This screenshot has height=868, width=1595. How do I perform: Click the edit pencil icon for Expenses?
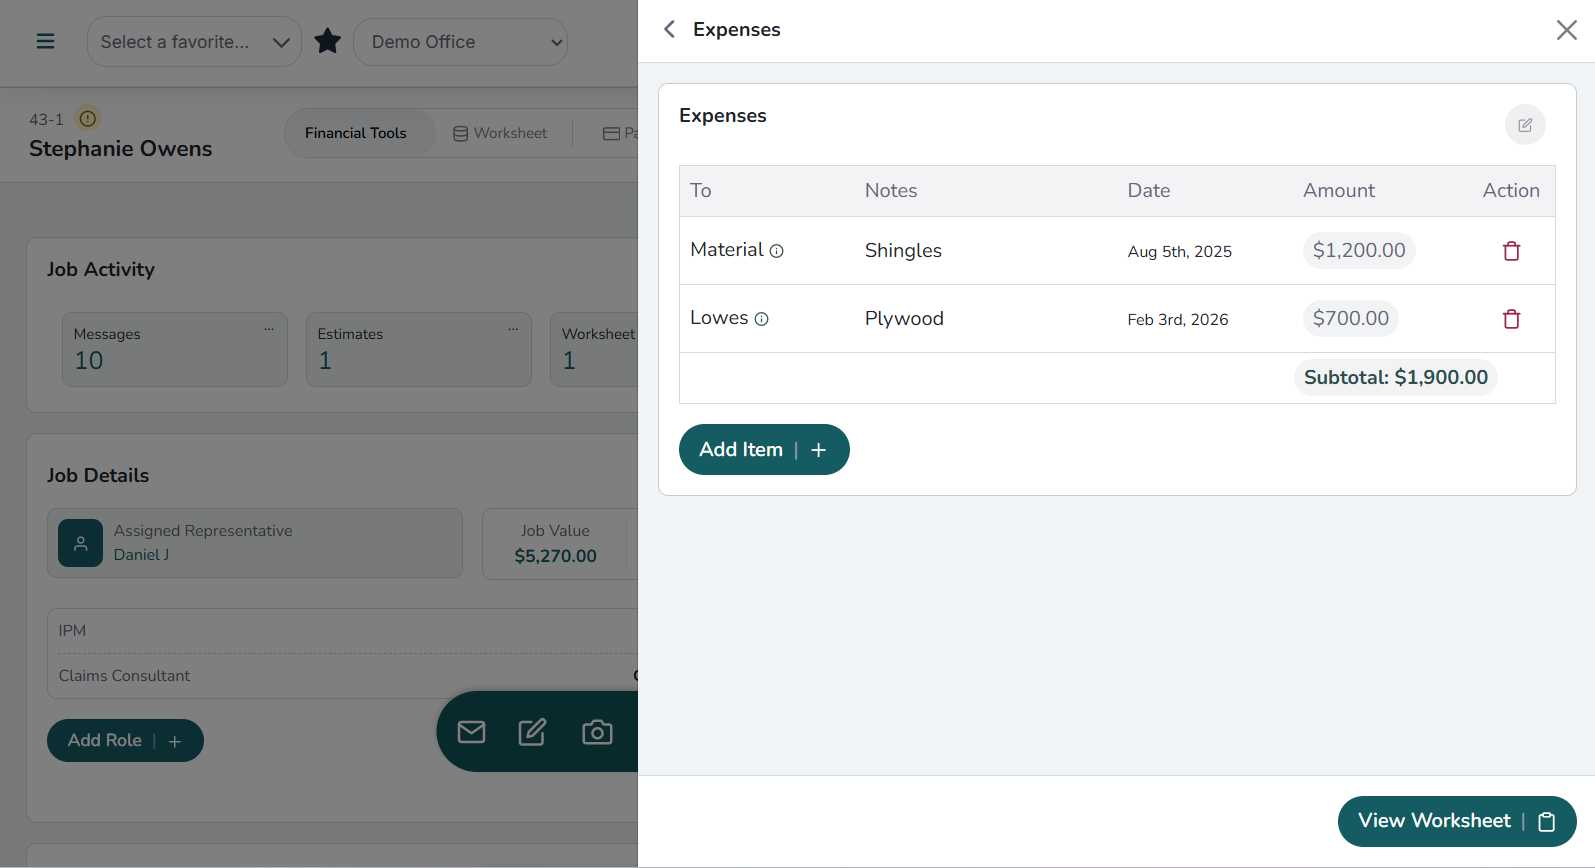[x=1525, y=125]
